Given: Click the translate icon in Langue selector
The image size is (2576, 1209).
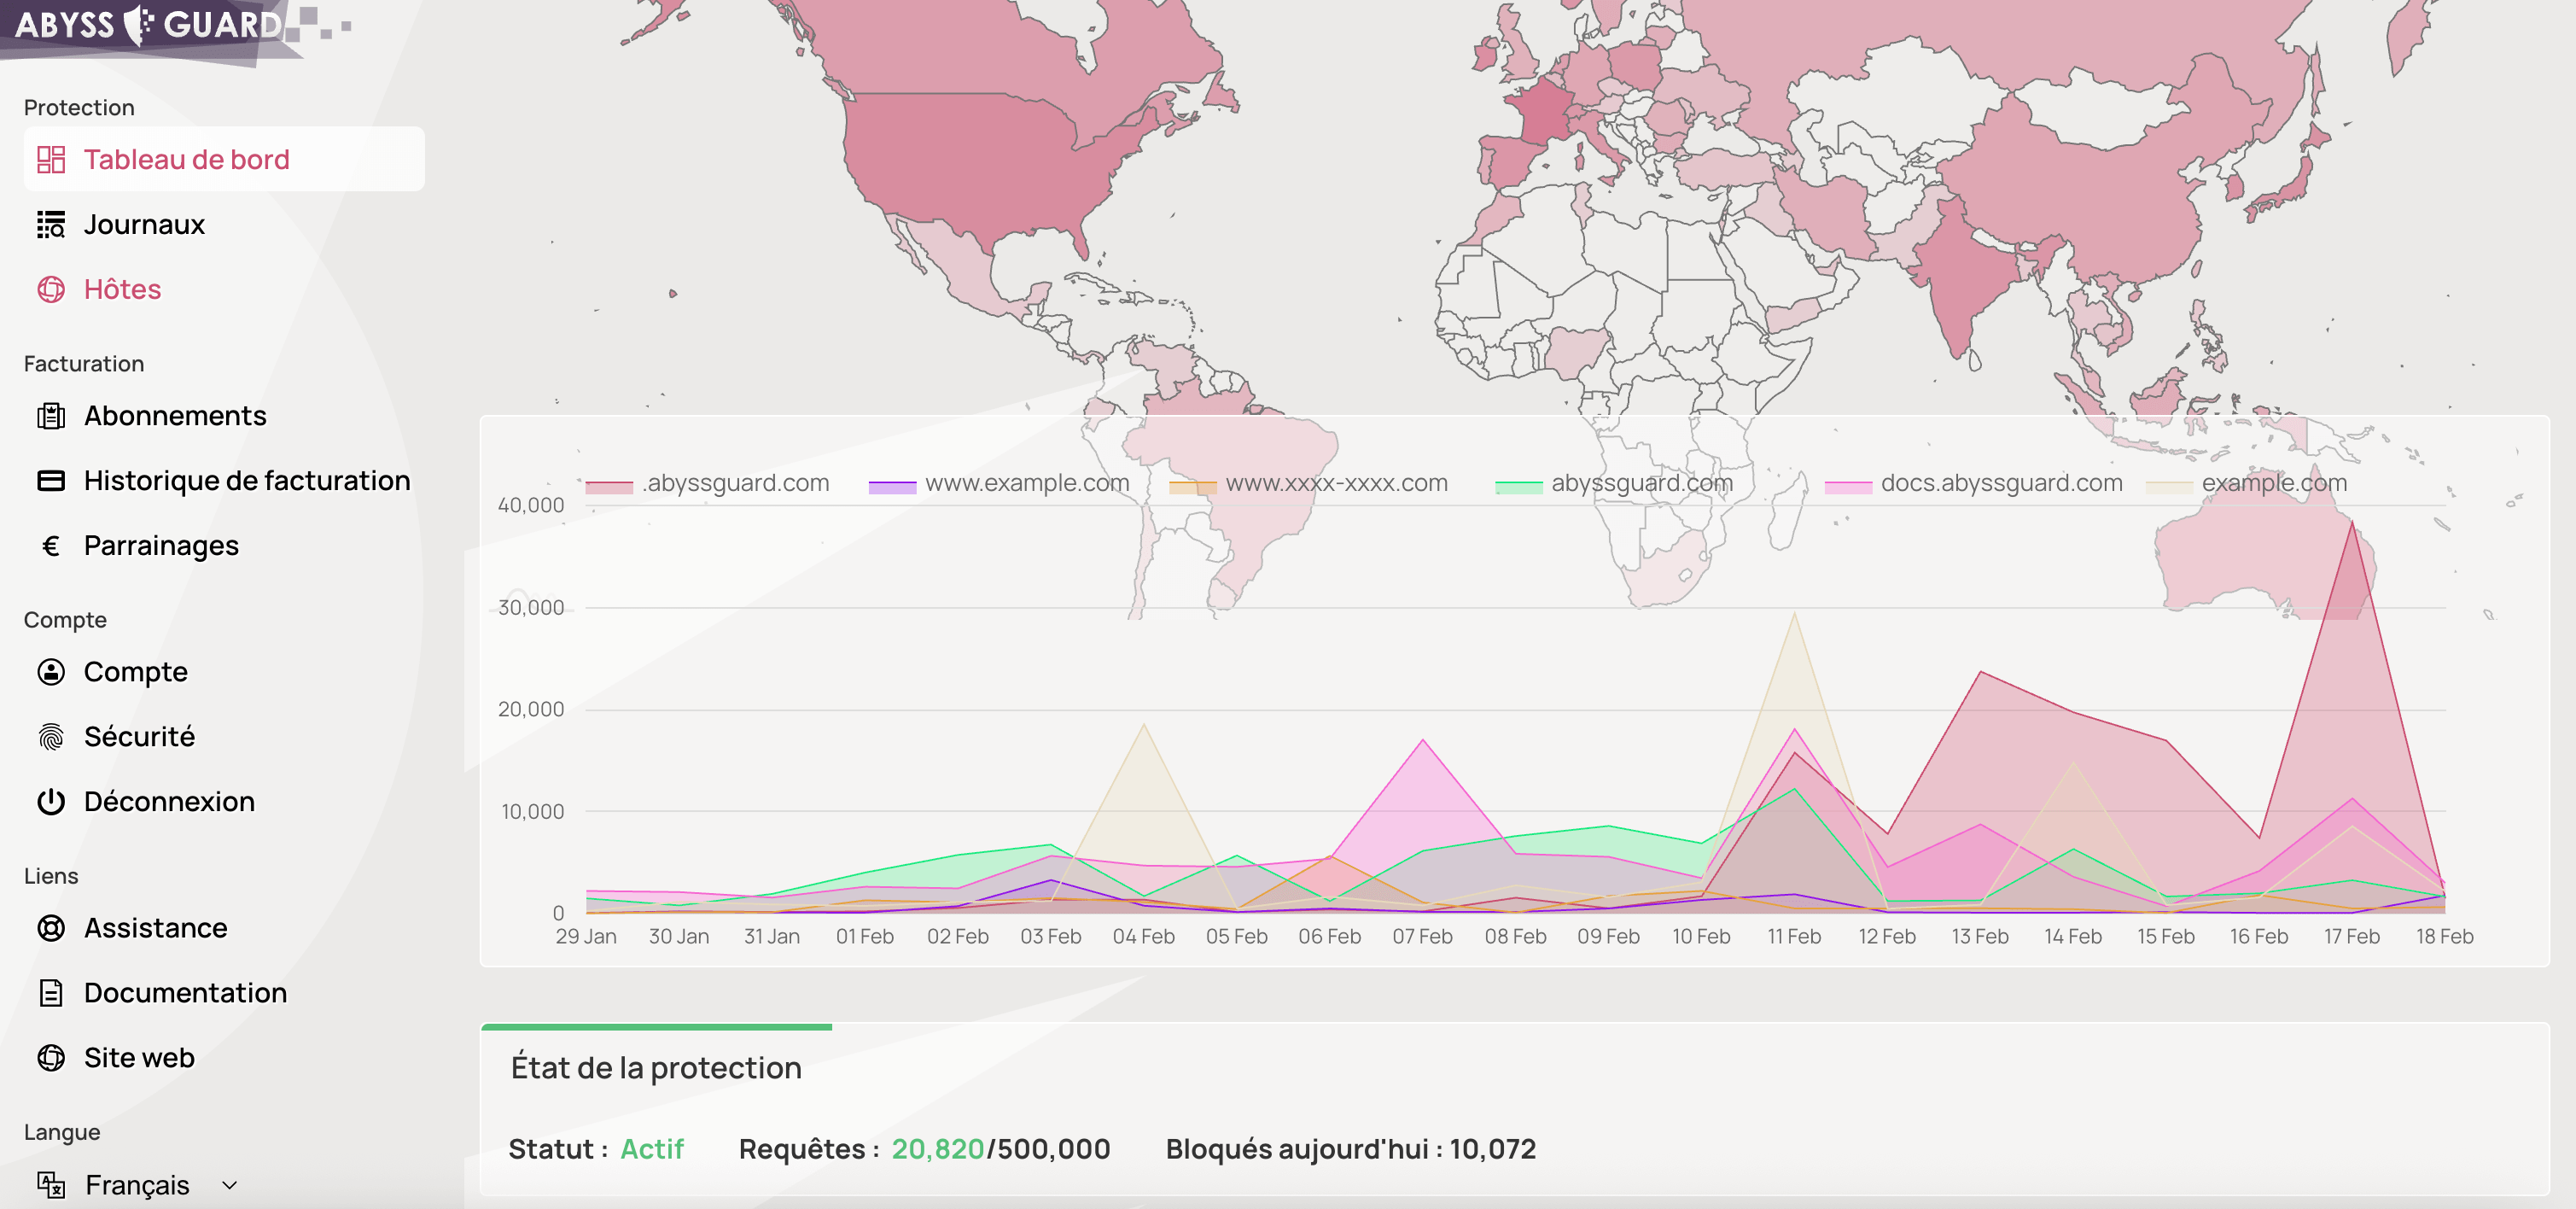Looking at the screenshot, I should click(51, 1185).
